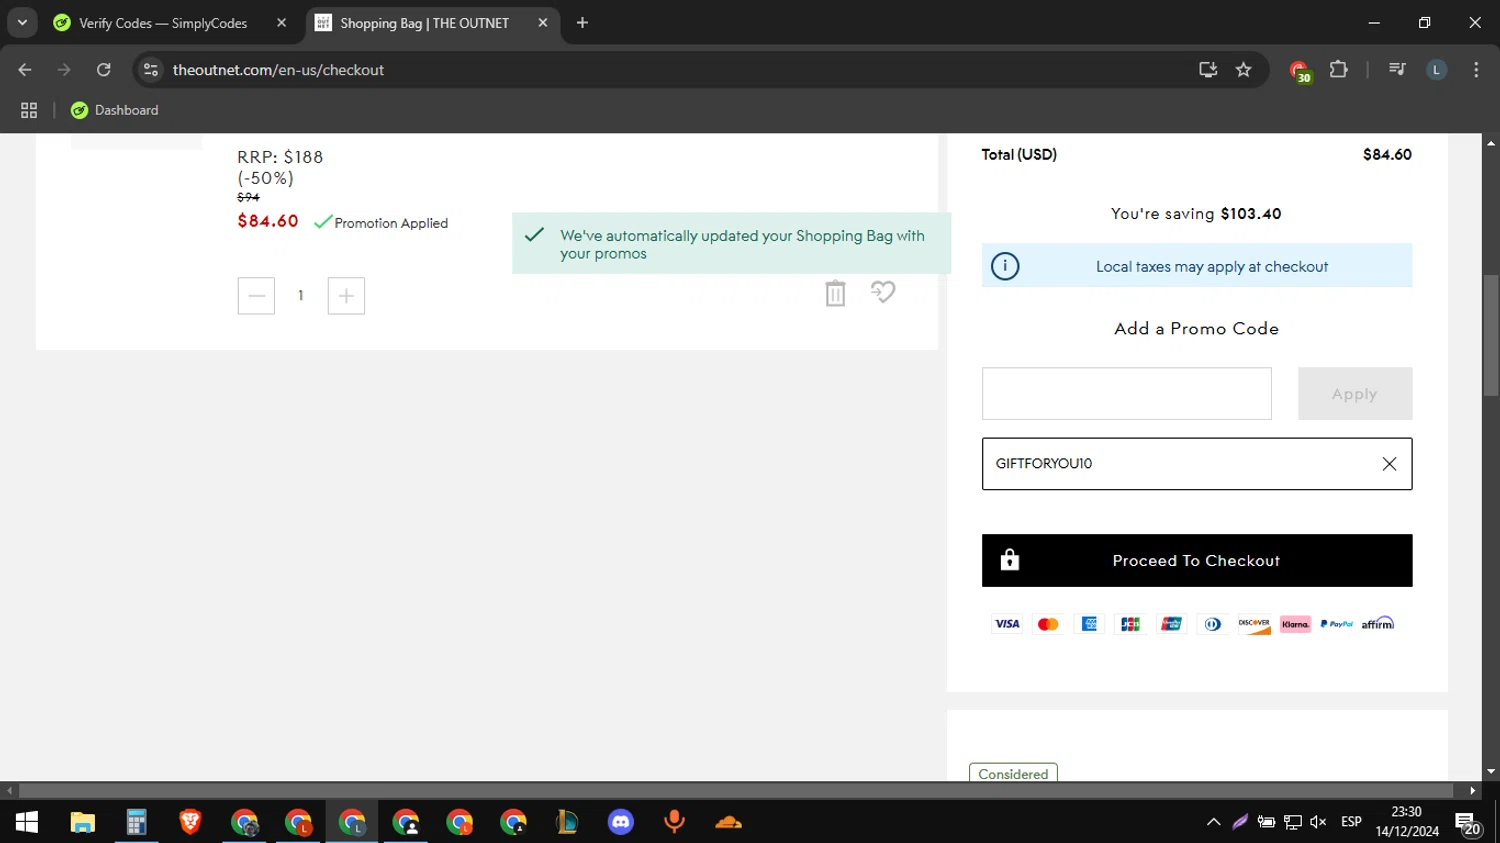The height and width of the screenshot is (843, 1500).
Task: Move item to wishlist with heart icon
Action: click(883, 292)
